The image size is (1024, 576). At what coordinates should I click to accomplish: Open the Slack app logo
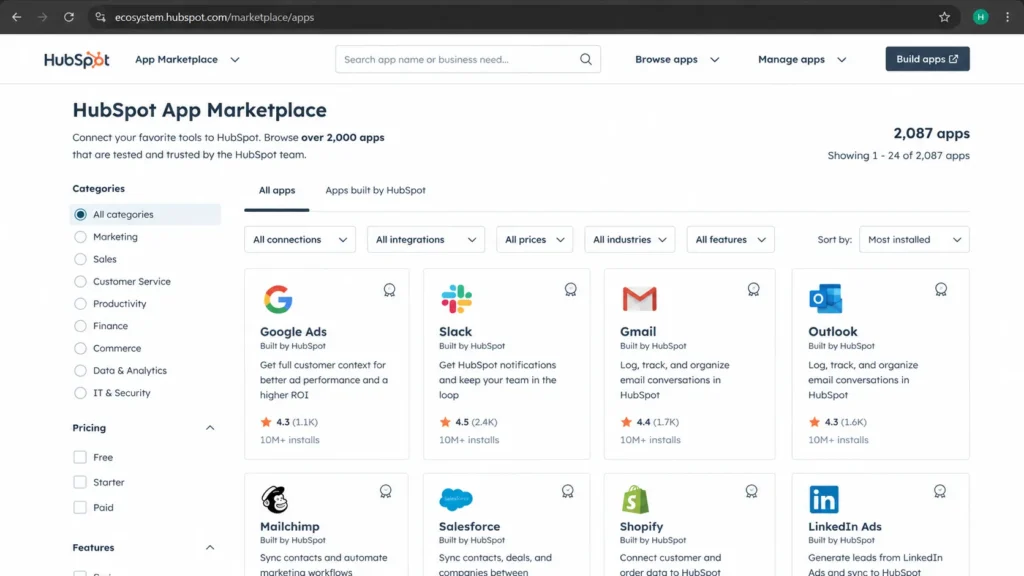456,299
